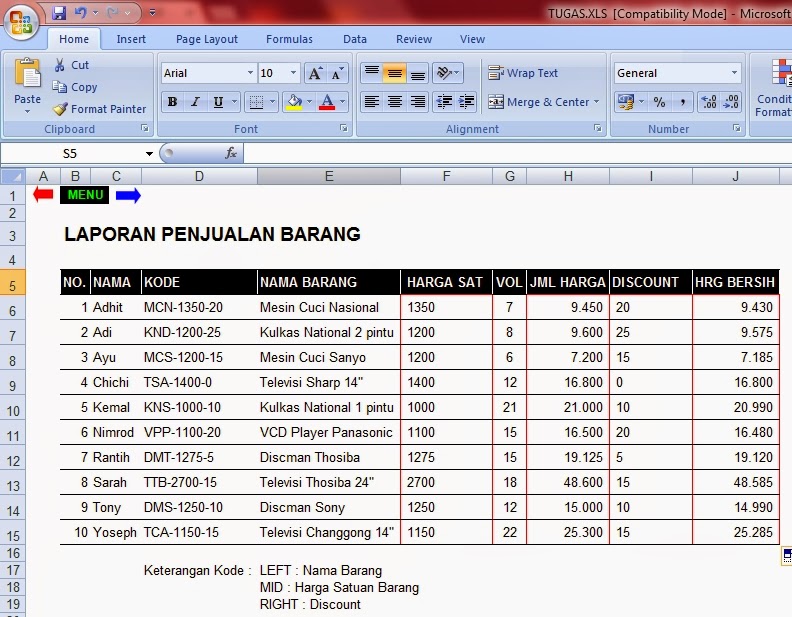This screenshot has height=617, width=792.
Task: Apply Percent Style
Action: [x=659, y=102]
